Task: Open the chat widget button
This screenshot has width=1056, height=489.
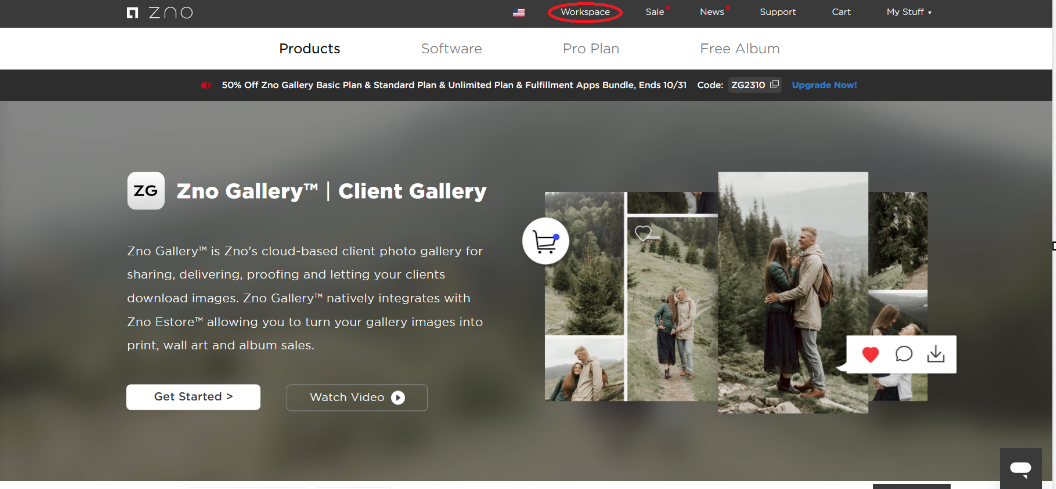Action: click(x=1021, y=467)
